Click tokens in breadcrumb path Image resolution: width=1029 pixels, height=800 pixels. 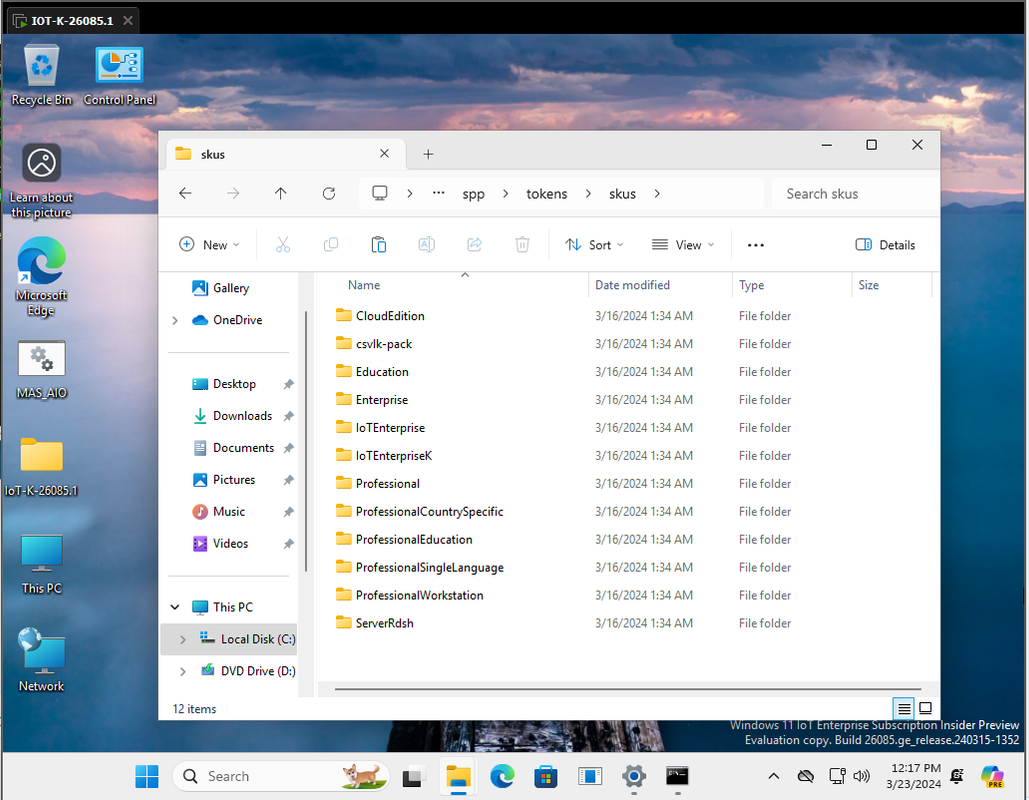click(x=547, y=194)
